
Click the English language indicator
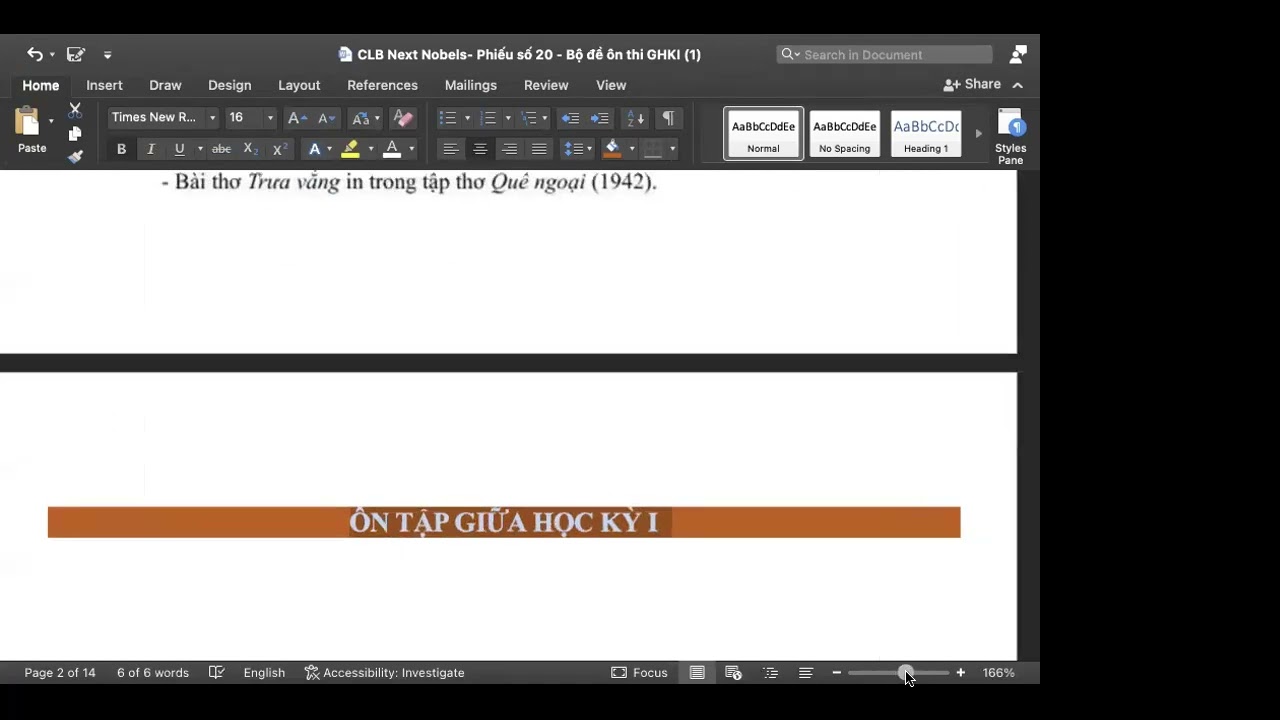tap(264, 673)
